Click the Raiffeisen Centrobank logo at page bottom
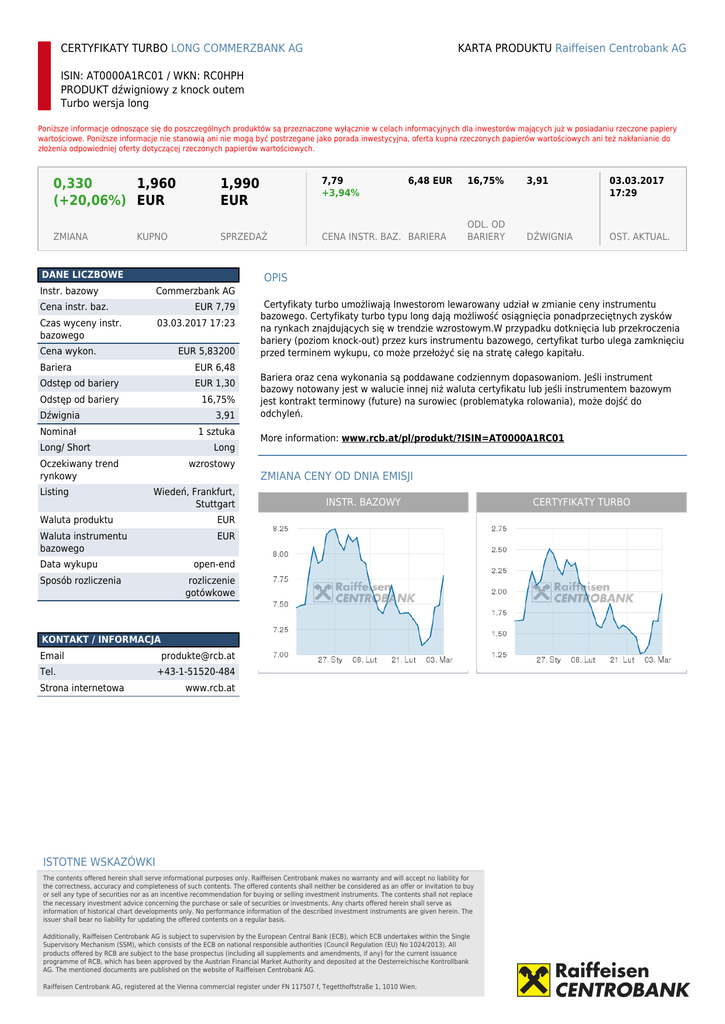The image size is (725, 1024). pos(603,979)
